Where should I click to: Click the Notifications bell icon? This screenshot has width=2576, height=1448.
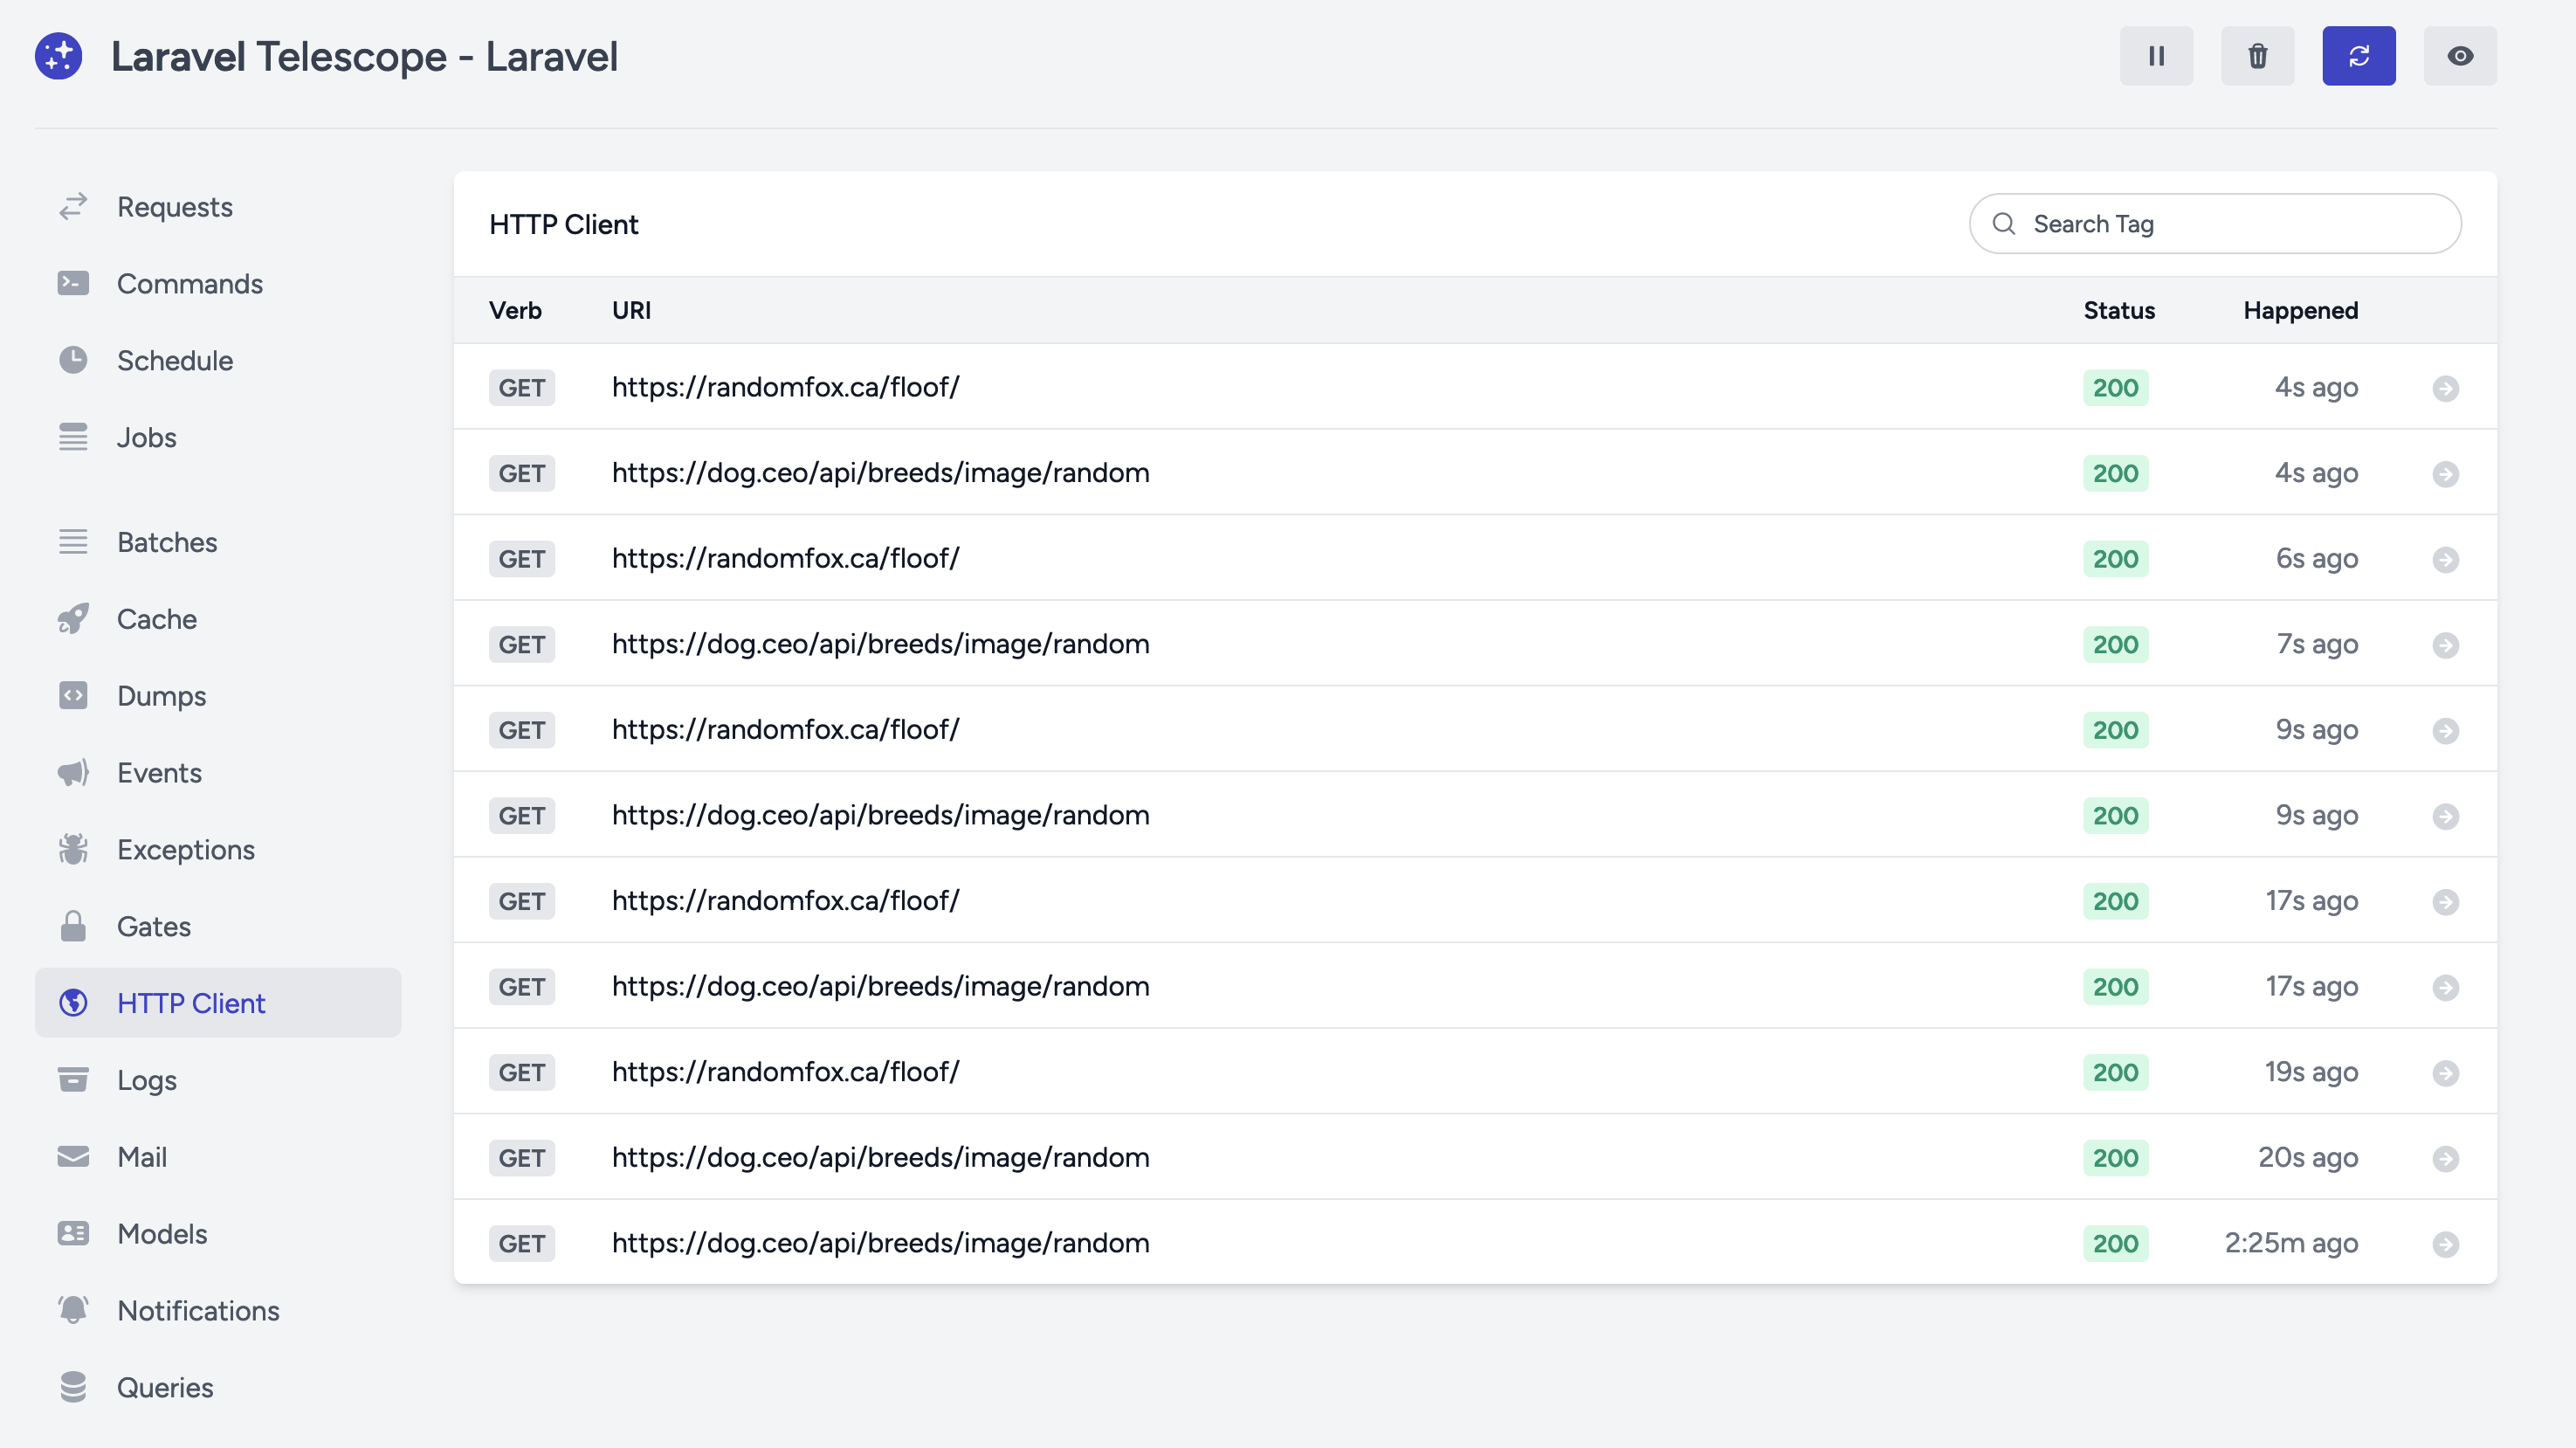[x=73, y=1310]
